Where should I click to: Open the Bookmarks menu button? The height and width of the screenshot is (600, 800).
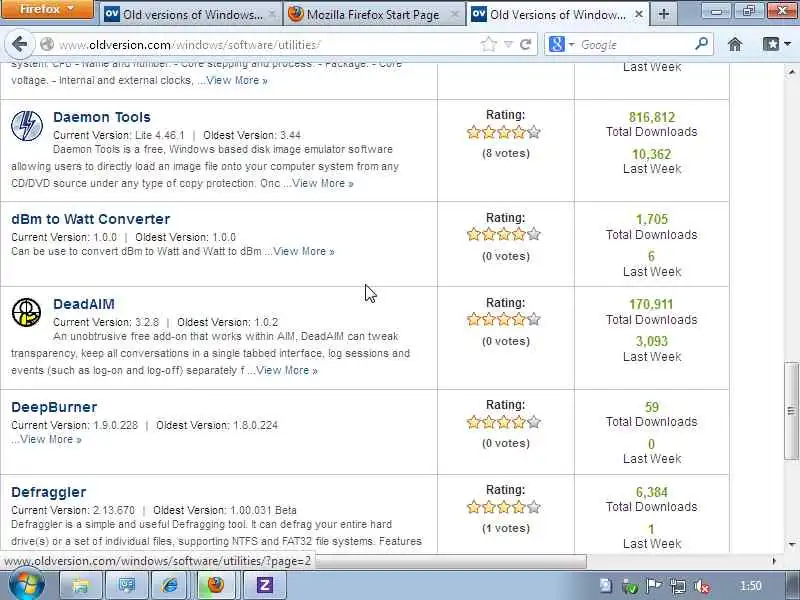777,45
